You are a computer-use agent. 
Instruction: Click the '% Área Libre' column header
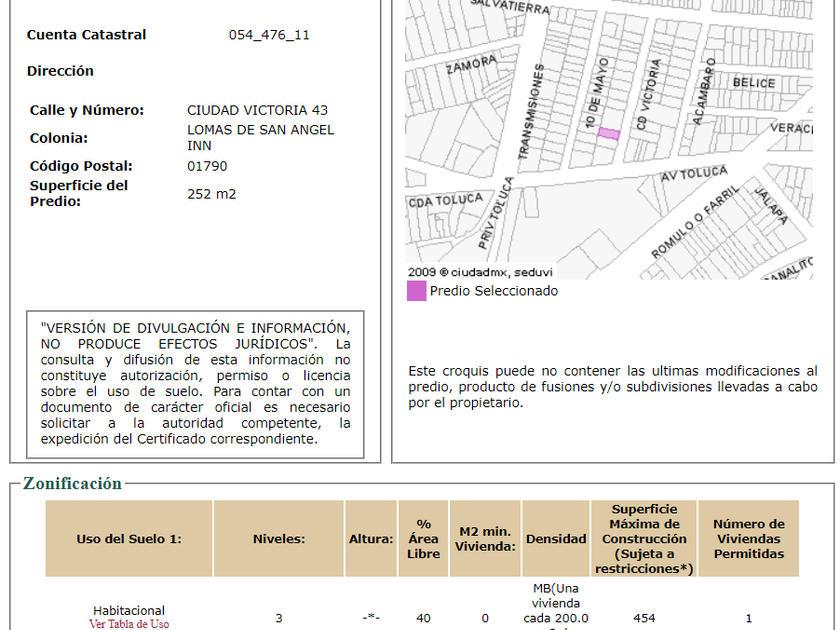point(423,539)
